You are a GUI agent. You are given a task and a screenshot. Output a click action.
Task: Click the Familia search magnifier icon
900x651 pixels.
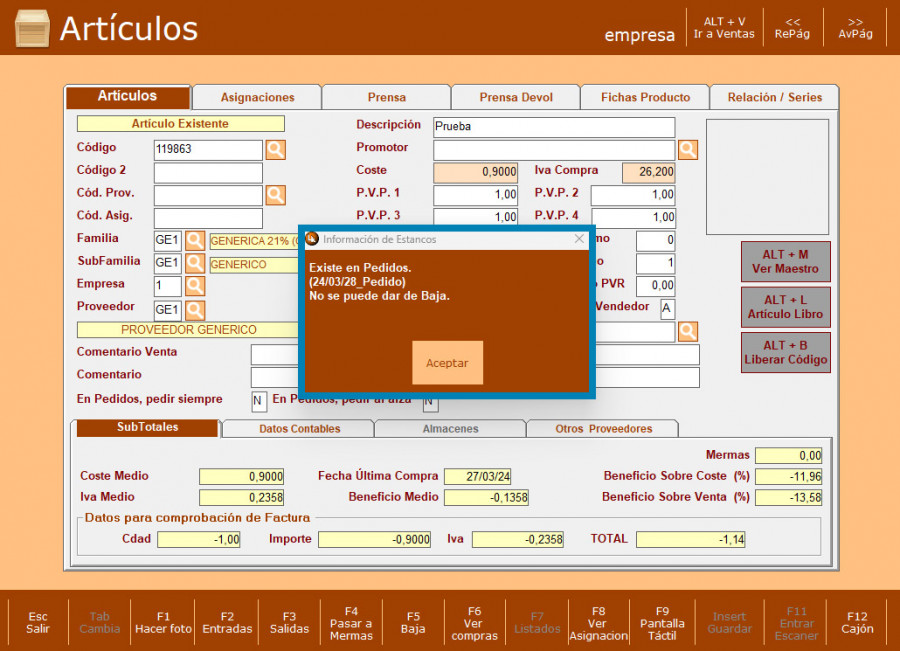195,241
